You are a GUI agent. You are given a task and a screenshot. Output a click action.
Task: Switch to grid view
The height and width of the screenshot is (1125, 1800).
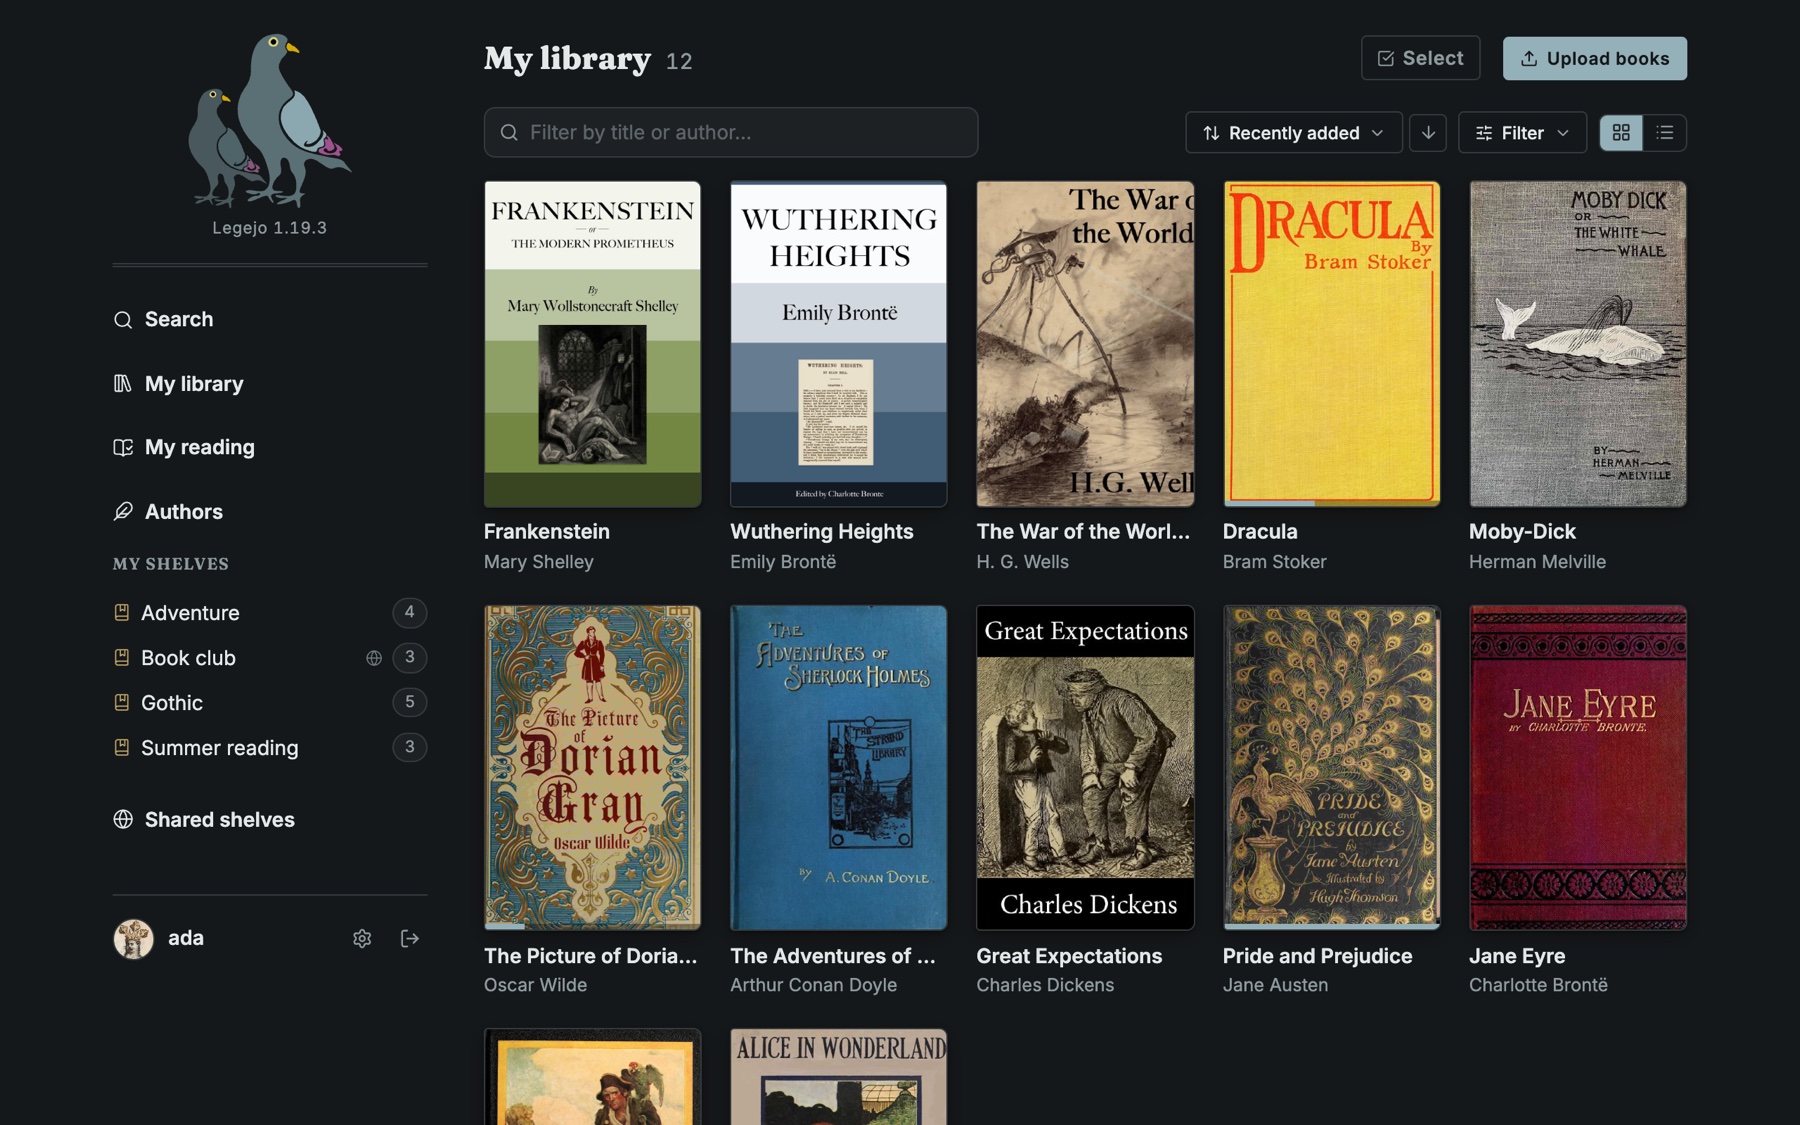1621,133
